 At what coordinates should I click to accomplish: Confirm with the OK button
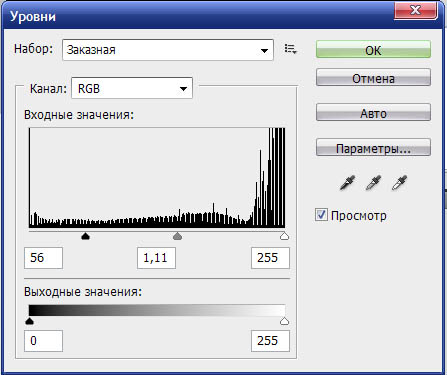[373, 50]
